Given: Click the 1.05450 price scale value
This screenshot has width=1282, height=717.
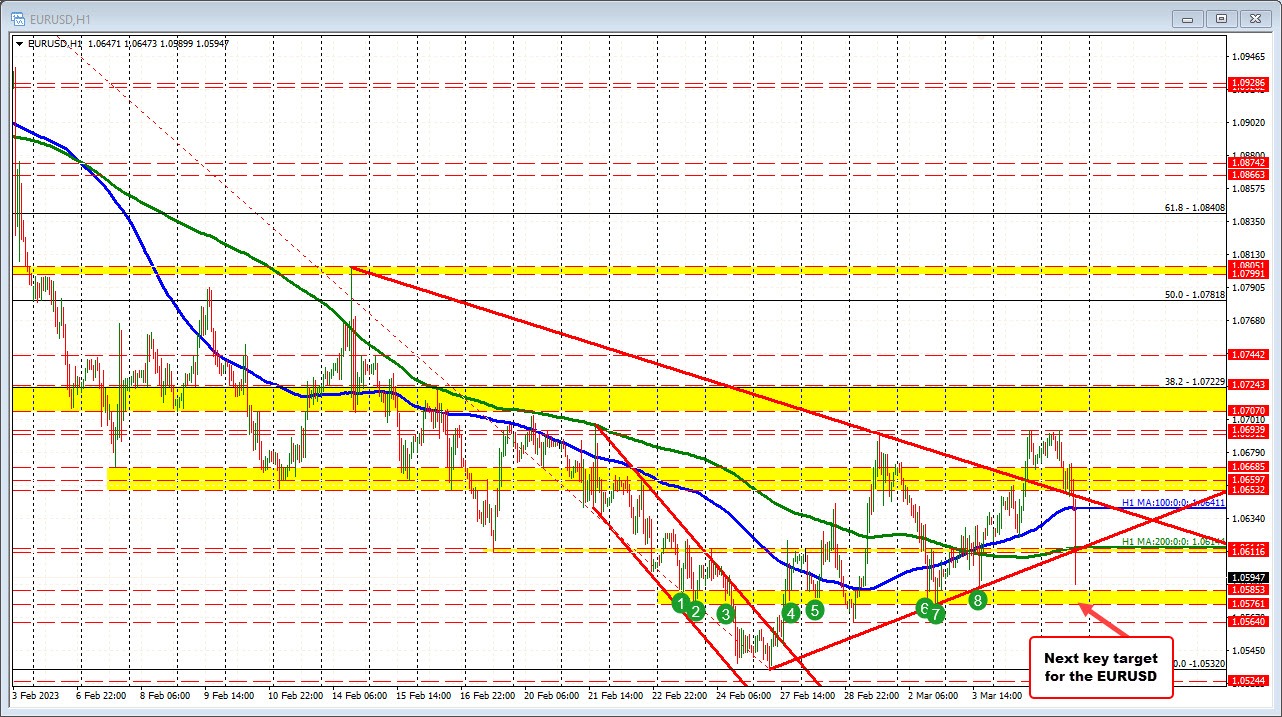Looking at the screenshot, I should (x=1249, y=650).
